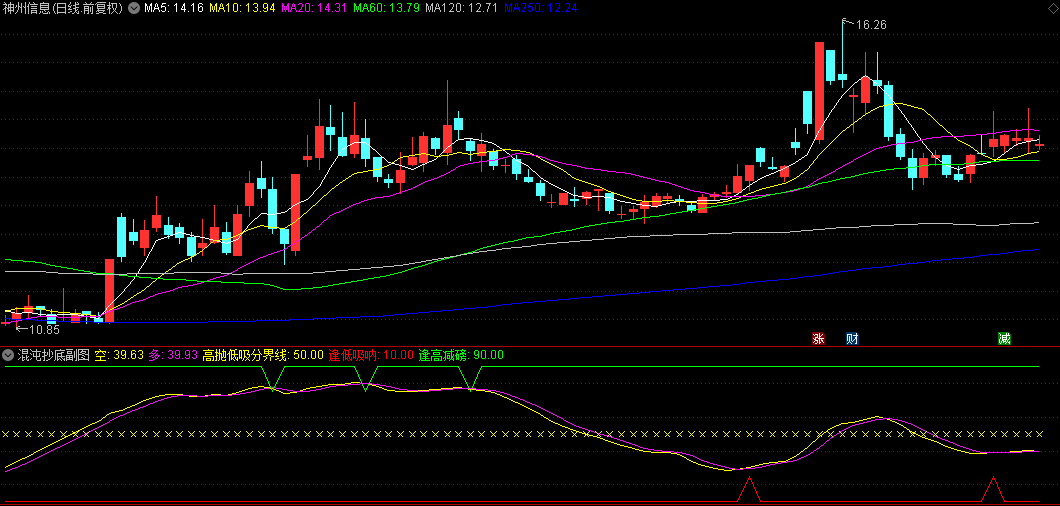This screenshot has width=1060, height=506.
Task: Click the first green V-shaped sell dip
Action: (273, 378)
